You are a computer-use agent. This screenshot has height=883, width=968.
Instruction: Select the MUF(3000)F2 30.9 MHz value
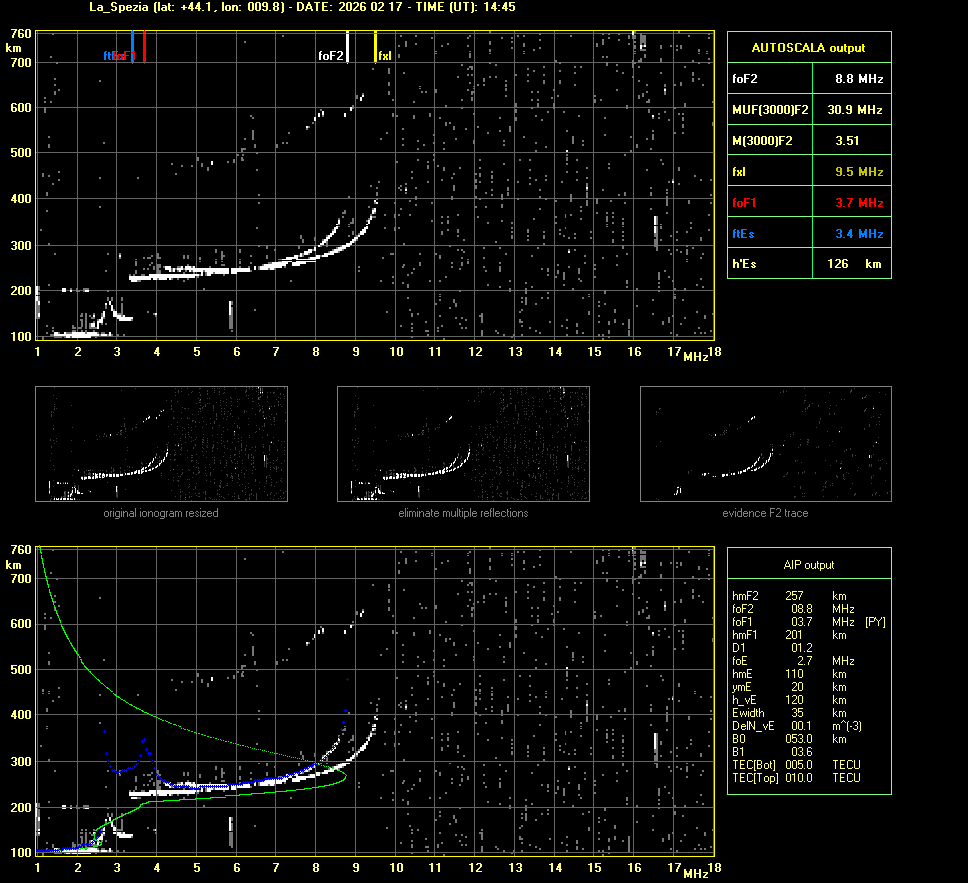(858, 109)
